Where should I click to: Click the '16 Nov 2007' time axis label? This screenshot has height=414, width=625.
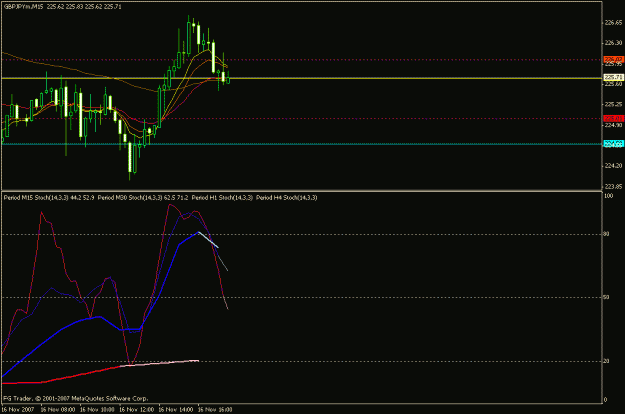[x=18, y=410]
